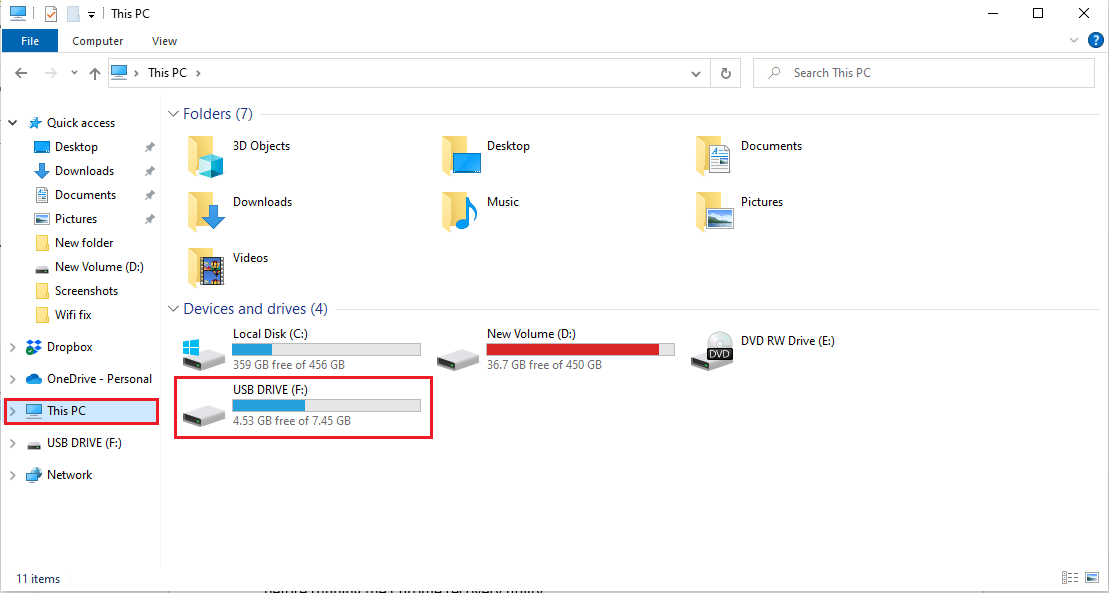This screenshot has height=593, width=1109.
Task: Click the blue Help question mark icon
Action: pos(1096,40)
